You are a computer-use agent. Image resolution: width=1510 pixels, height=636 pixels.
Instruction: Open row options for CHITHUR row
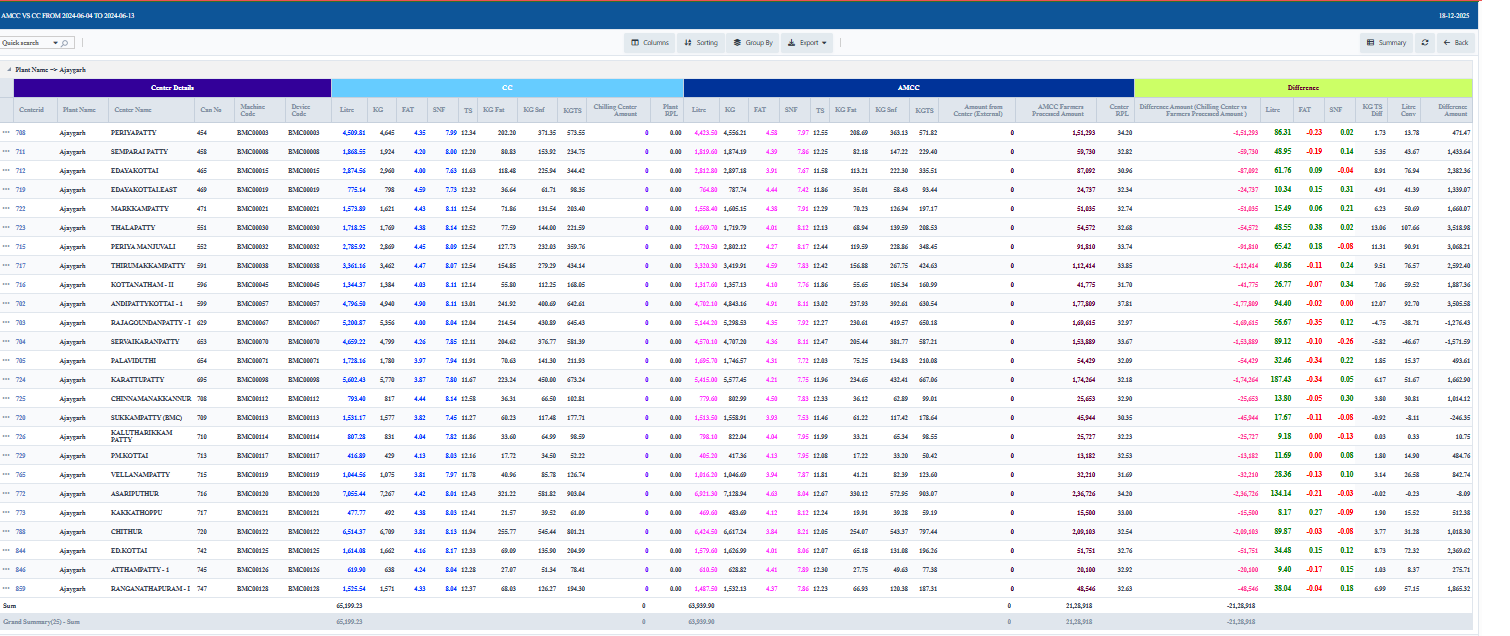pyautogui.click(x=6, y=531)
